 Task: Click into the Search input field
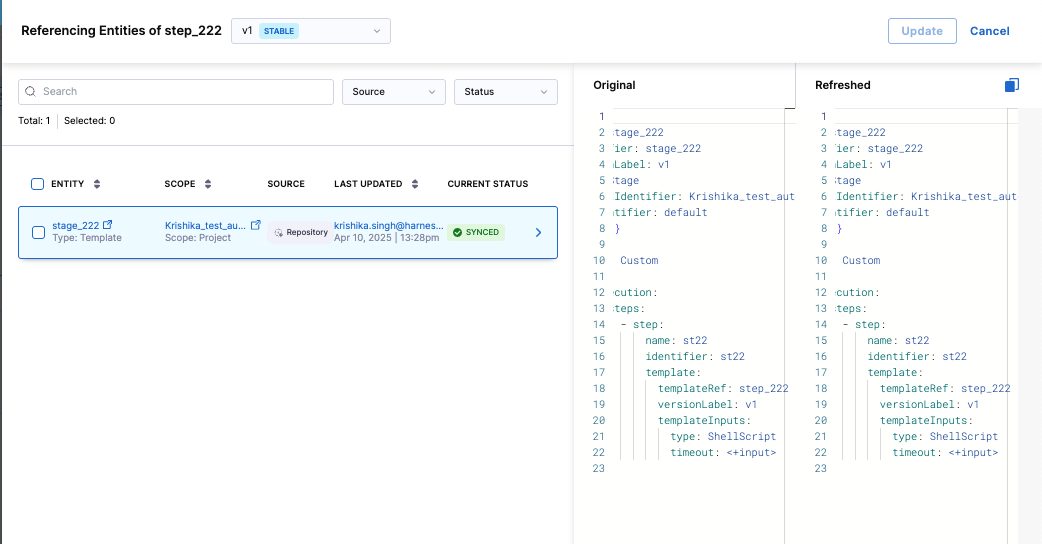pyautogui.click(x=185, y=92)
